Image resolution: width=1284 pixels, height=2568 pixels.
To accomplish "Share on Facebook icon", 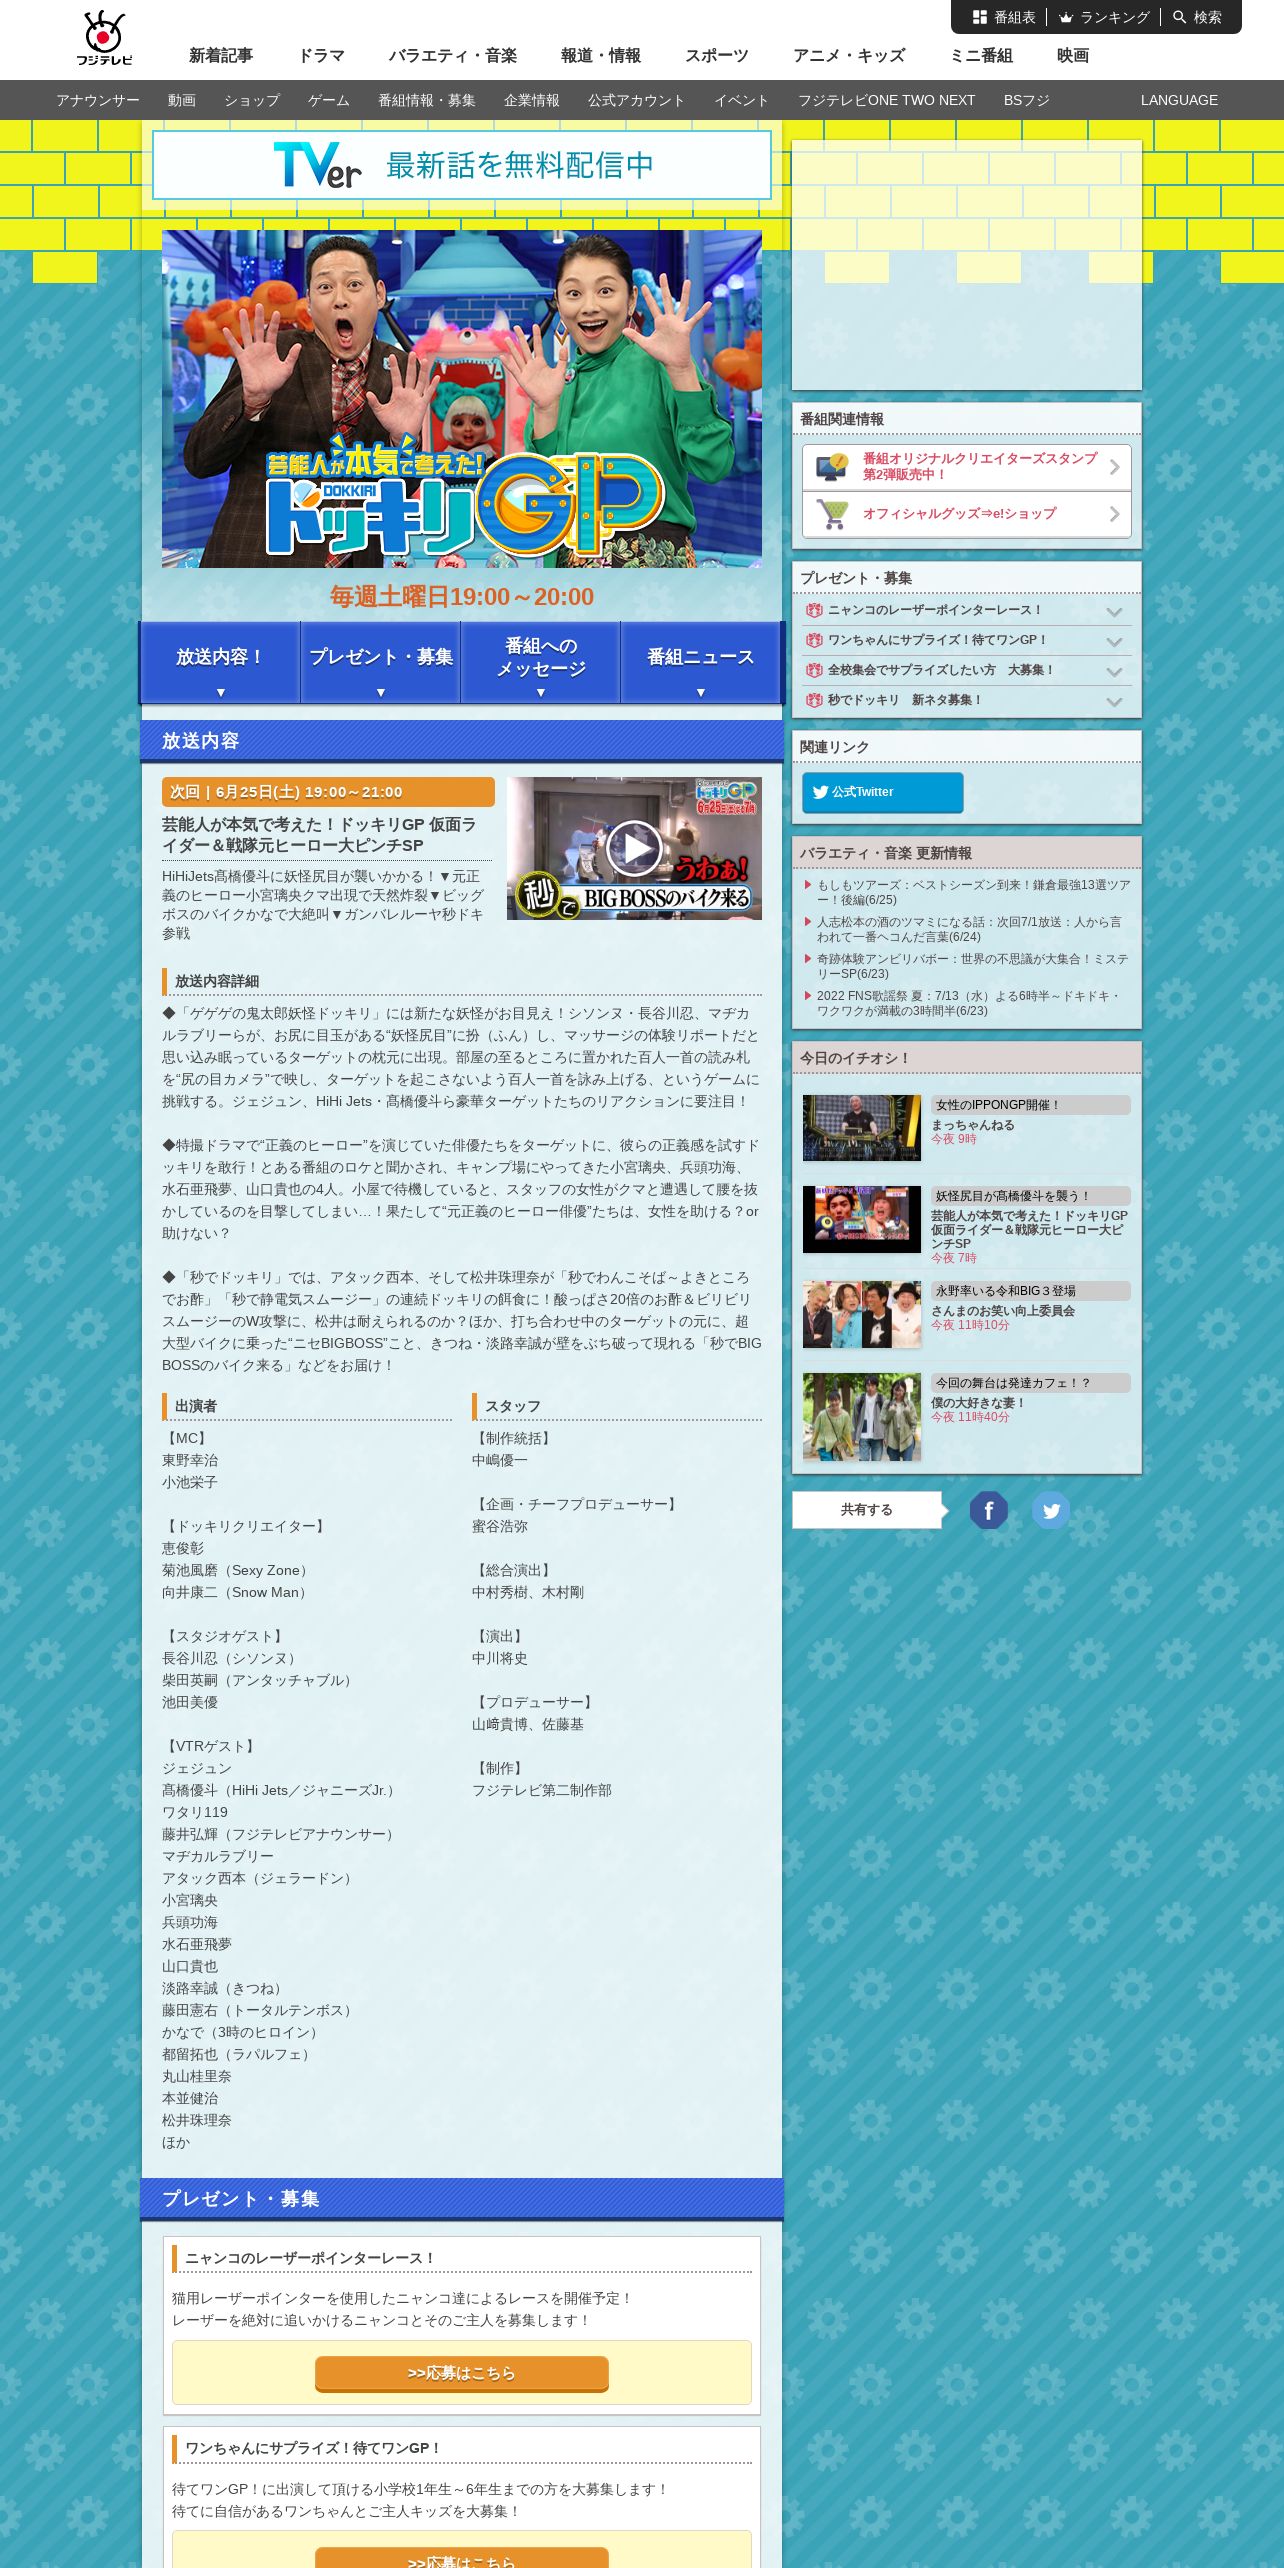I will tap(989, 1510).
